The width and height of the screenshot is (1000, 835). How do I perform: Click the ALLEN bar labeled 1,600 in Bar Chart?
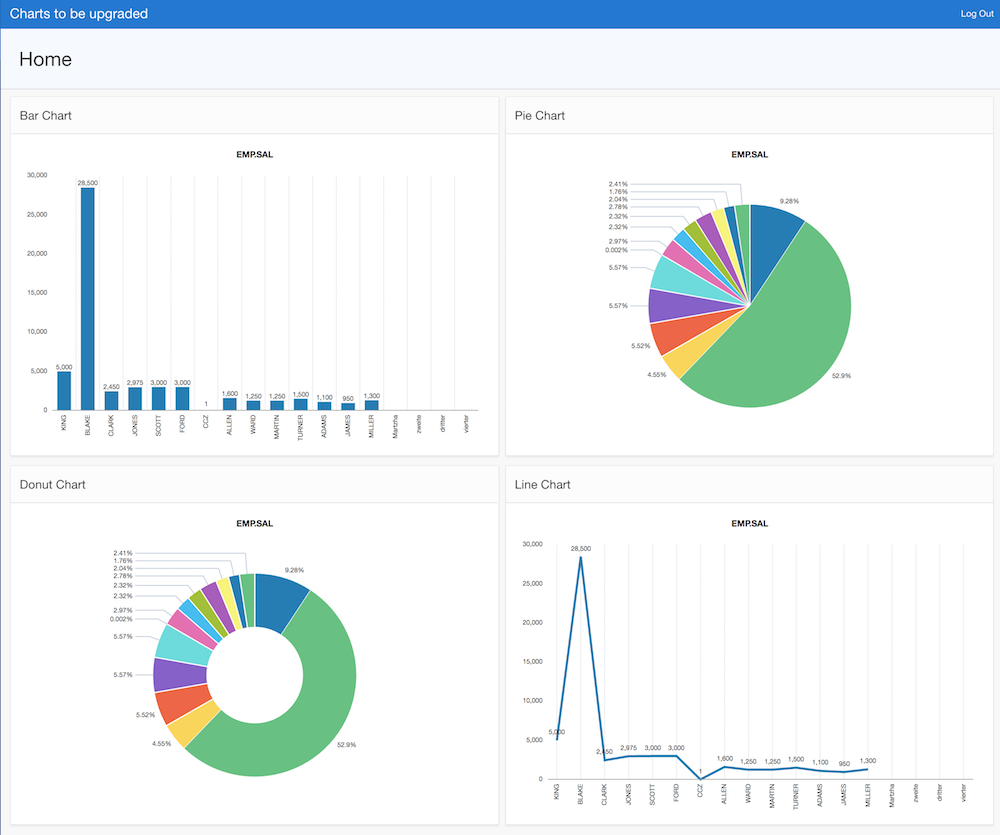point(229,404)
